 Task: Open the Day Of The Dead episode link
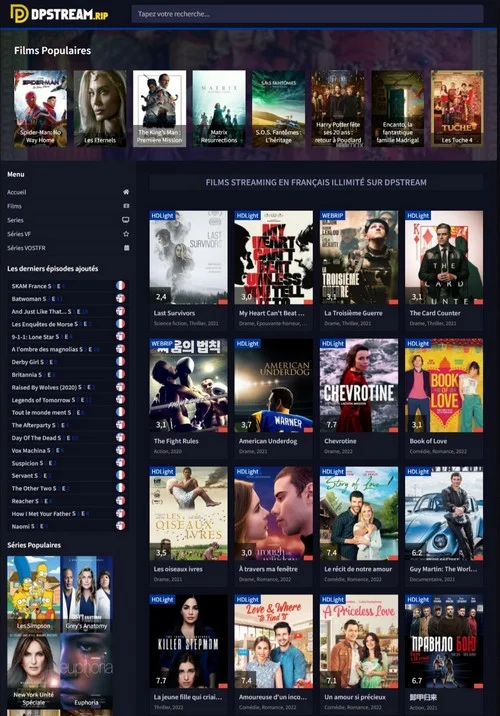(x=45, y=438)
